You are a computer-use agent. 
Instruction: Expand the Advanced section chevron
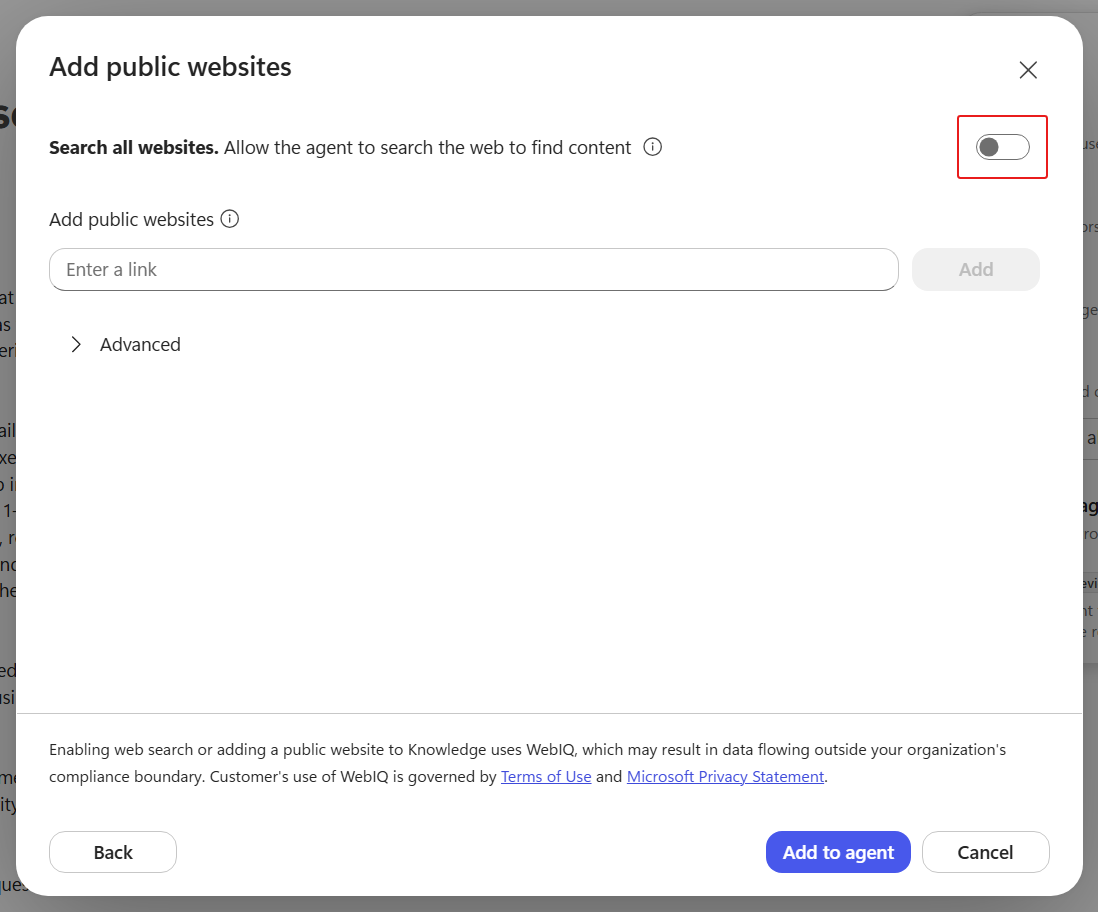(76, 345)
